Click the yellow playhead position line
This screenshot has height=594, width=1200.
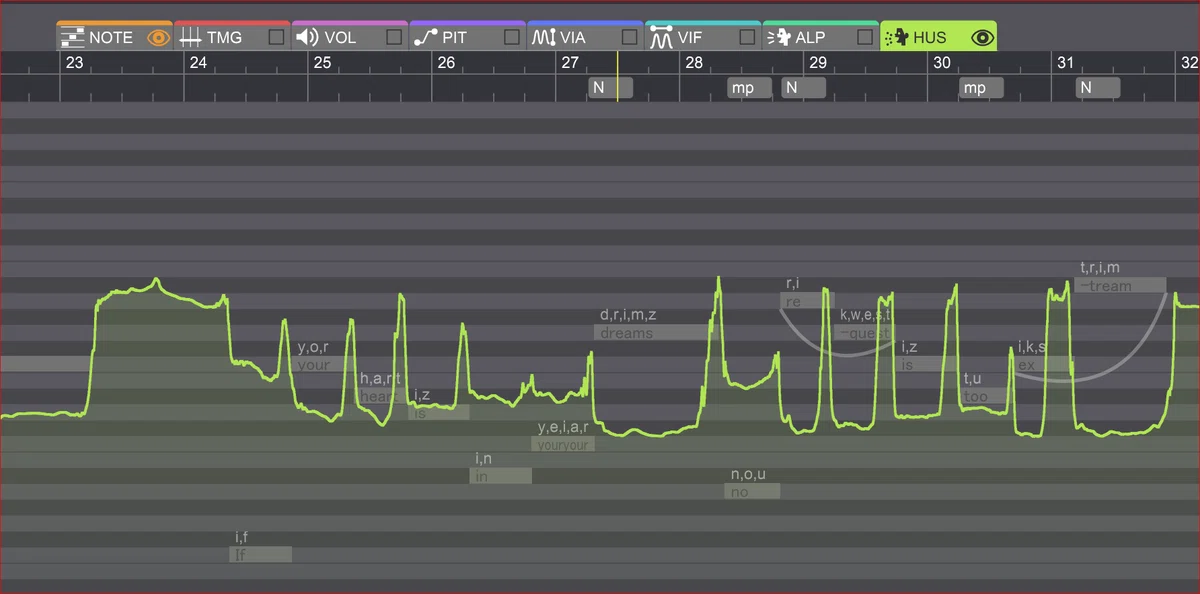(618, 76)
